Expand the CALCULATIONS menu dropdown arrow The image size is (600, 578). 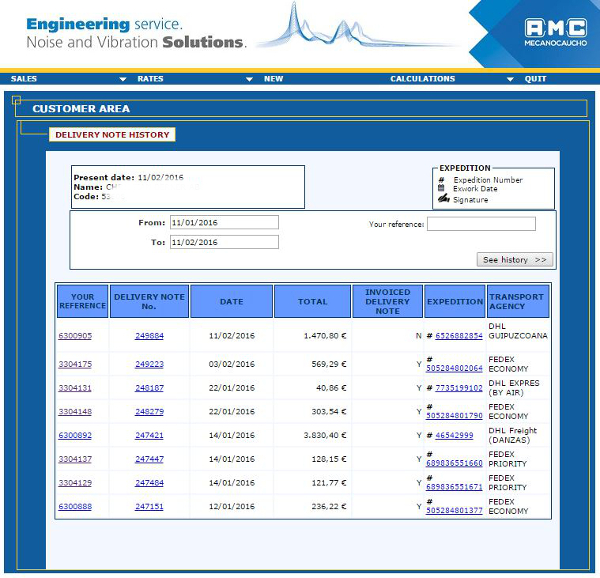pos(510,79)
